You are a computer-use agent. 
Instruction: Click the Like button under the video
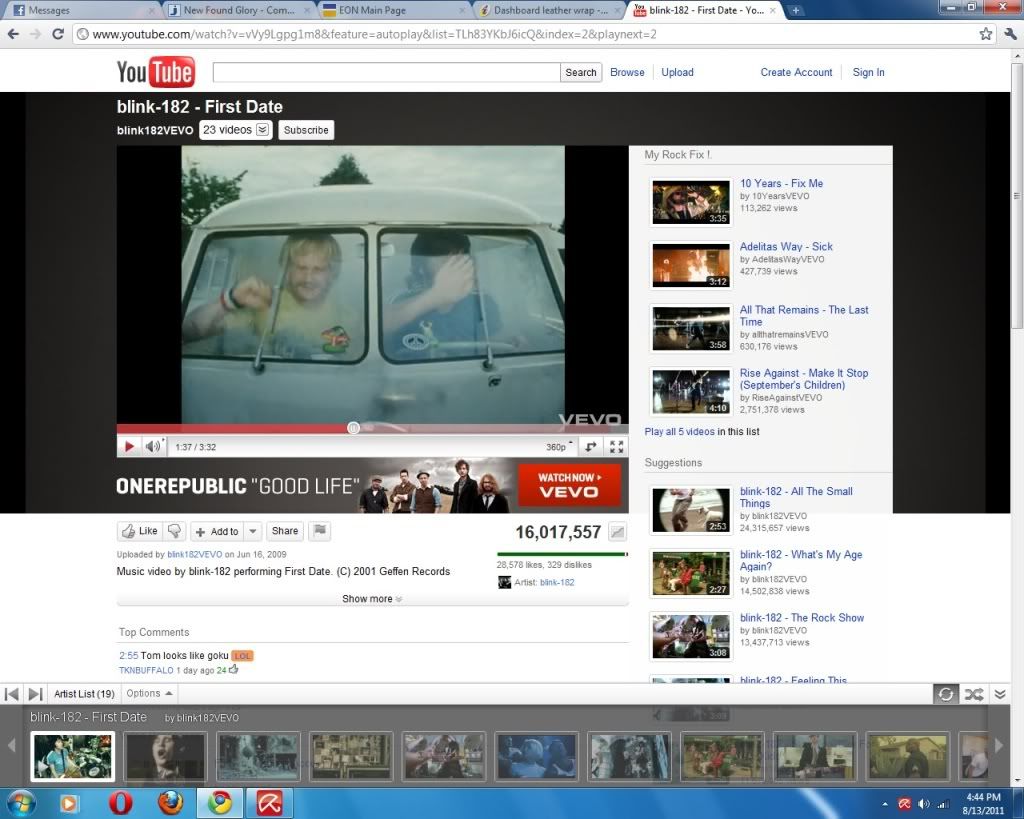[139, 531]
